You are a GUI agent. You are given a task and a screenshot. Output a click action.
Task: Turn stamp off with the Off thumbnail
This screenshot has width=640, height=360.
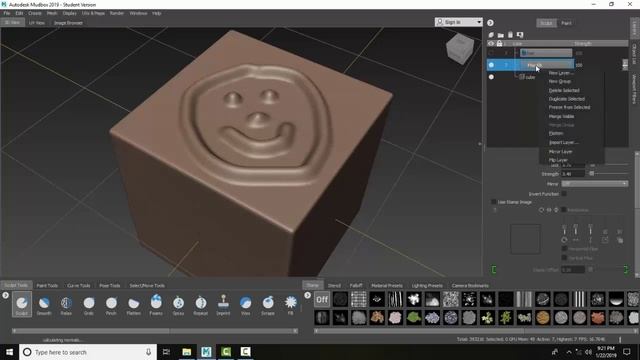[x=322, y=300]
